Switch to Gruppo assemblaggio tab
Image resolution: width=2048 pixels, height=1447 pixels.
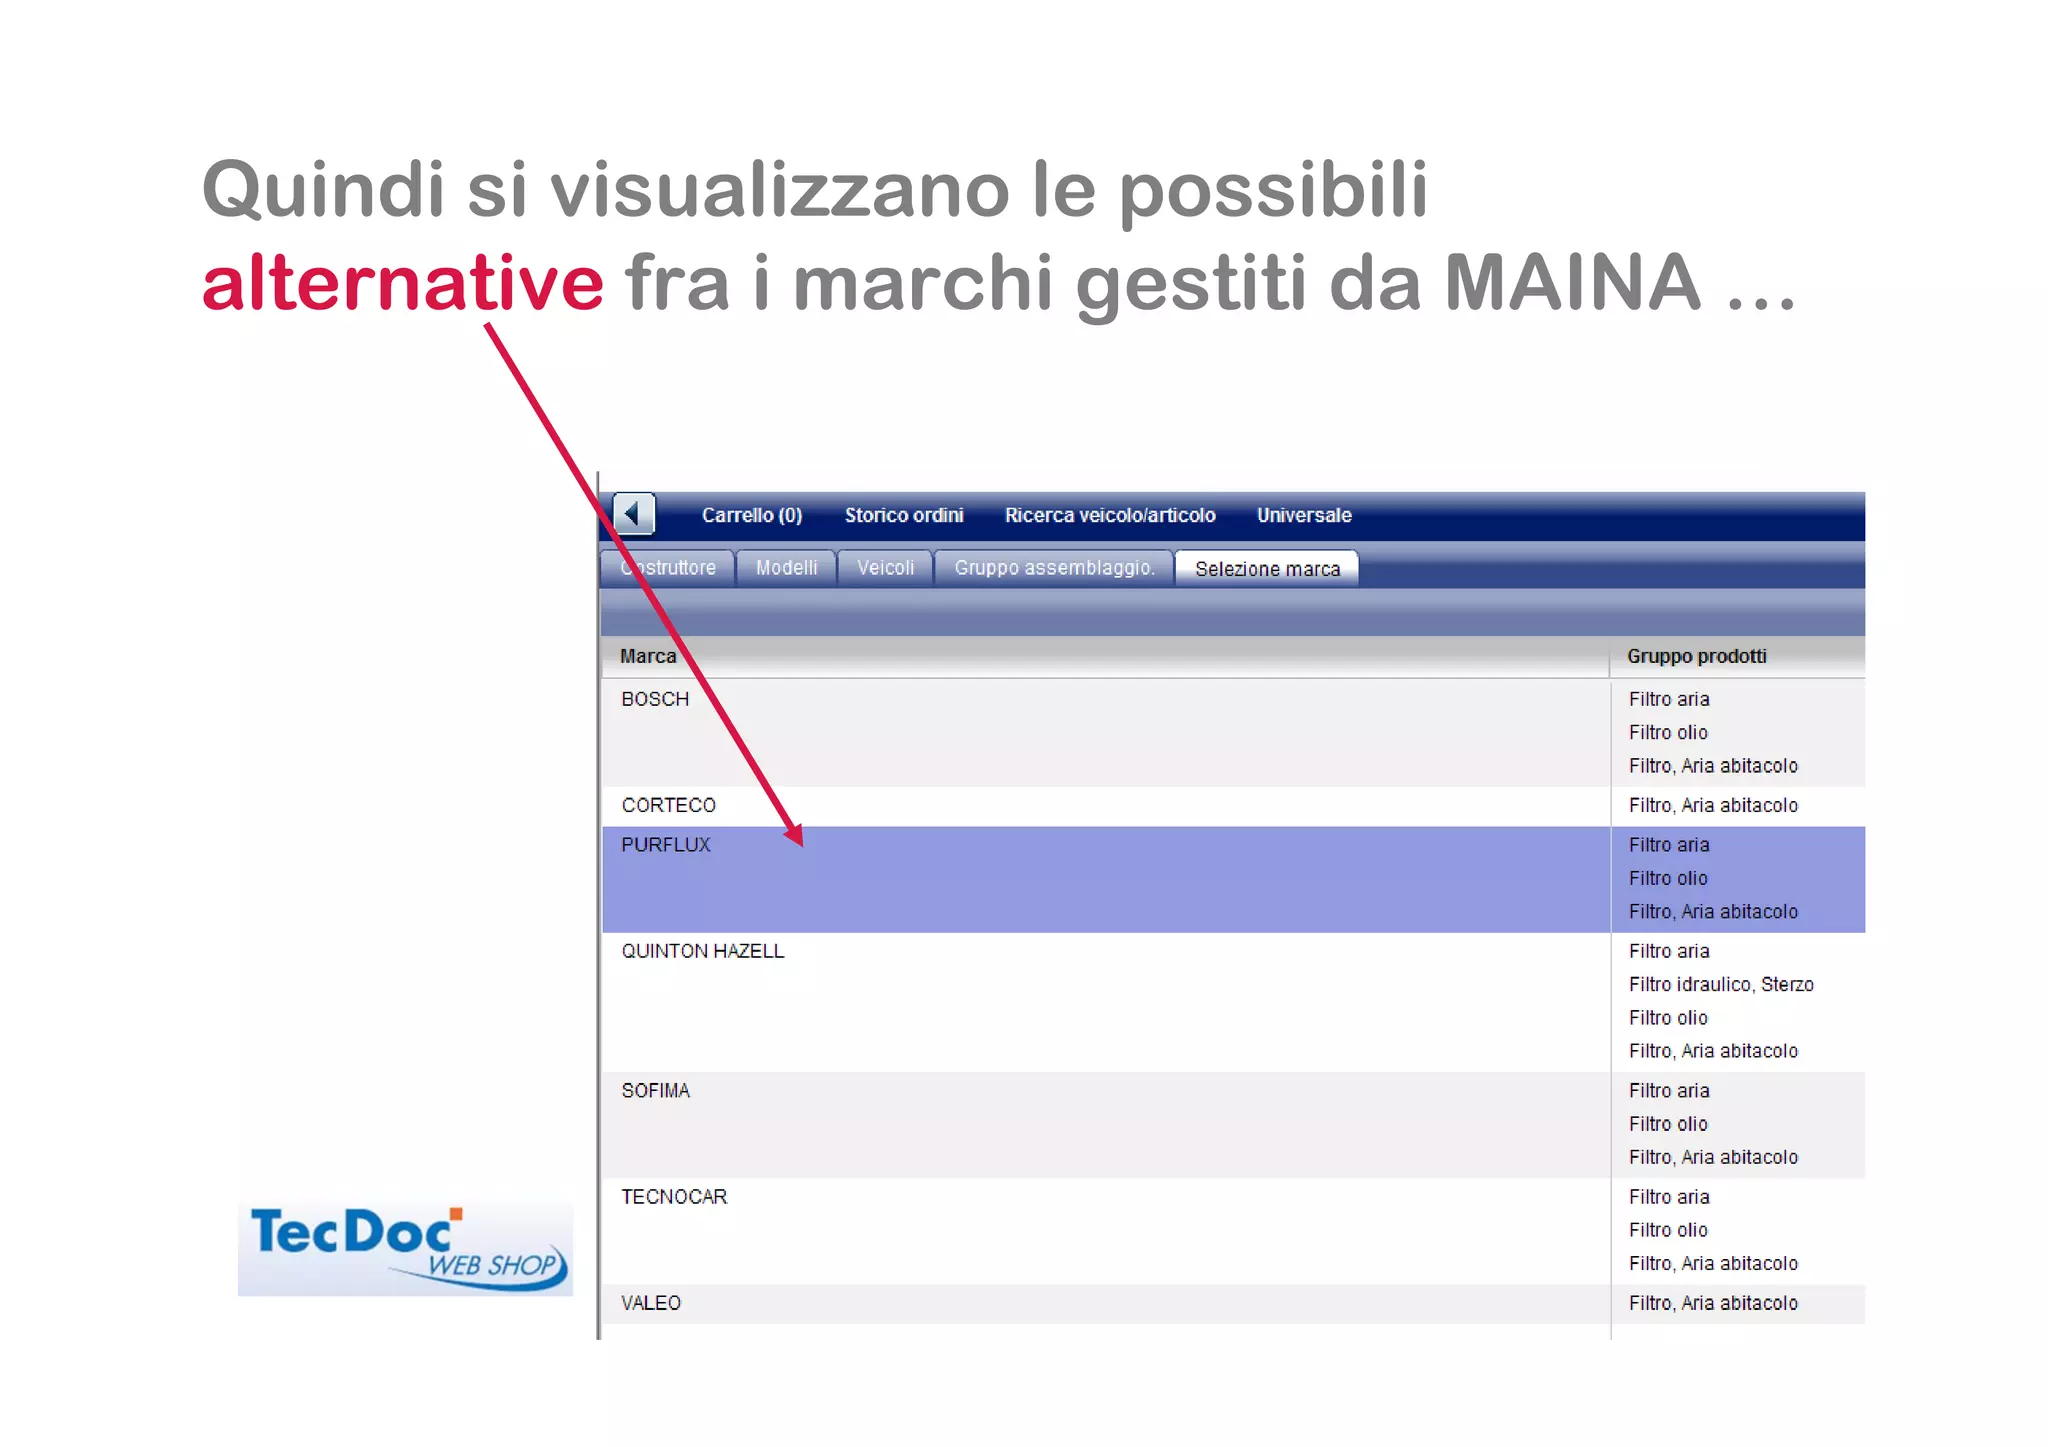tap(1054, 568)
